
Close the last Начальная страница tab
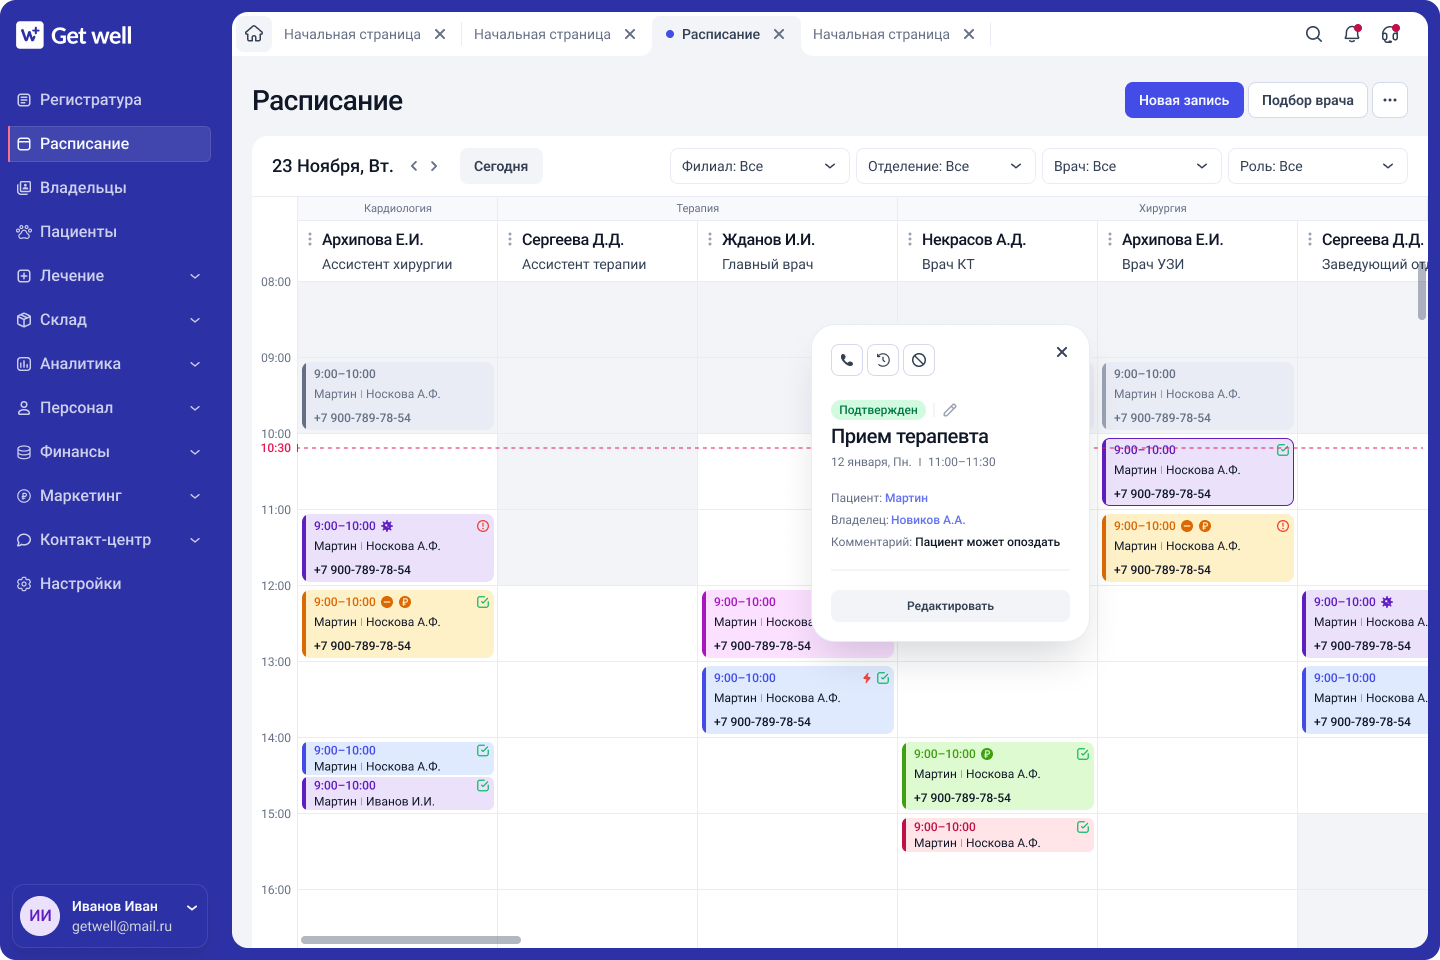click(969, 34)
